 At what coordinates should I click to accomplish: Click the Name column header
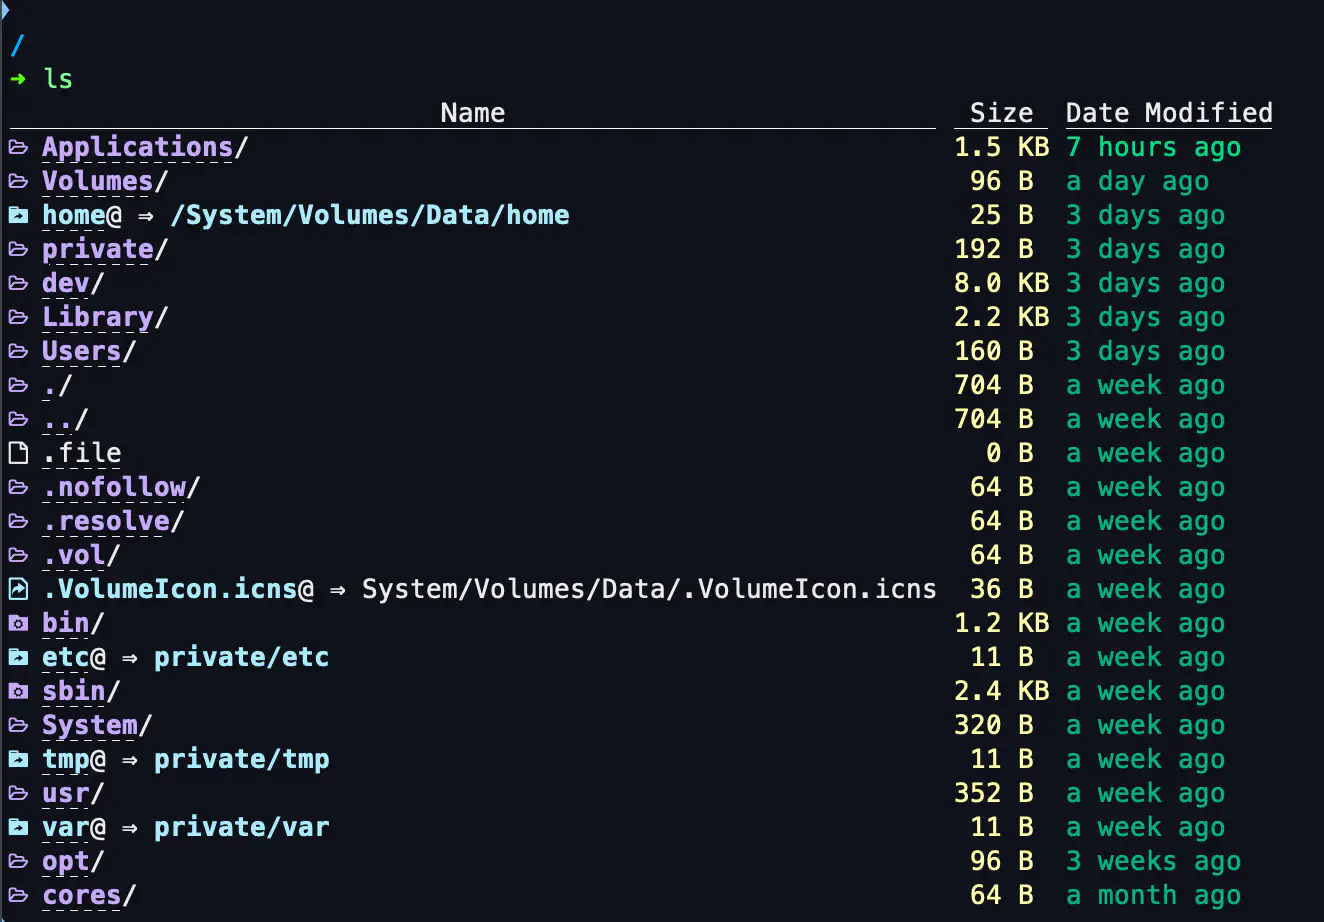472,113
